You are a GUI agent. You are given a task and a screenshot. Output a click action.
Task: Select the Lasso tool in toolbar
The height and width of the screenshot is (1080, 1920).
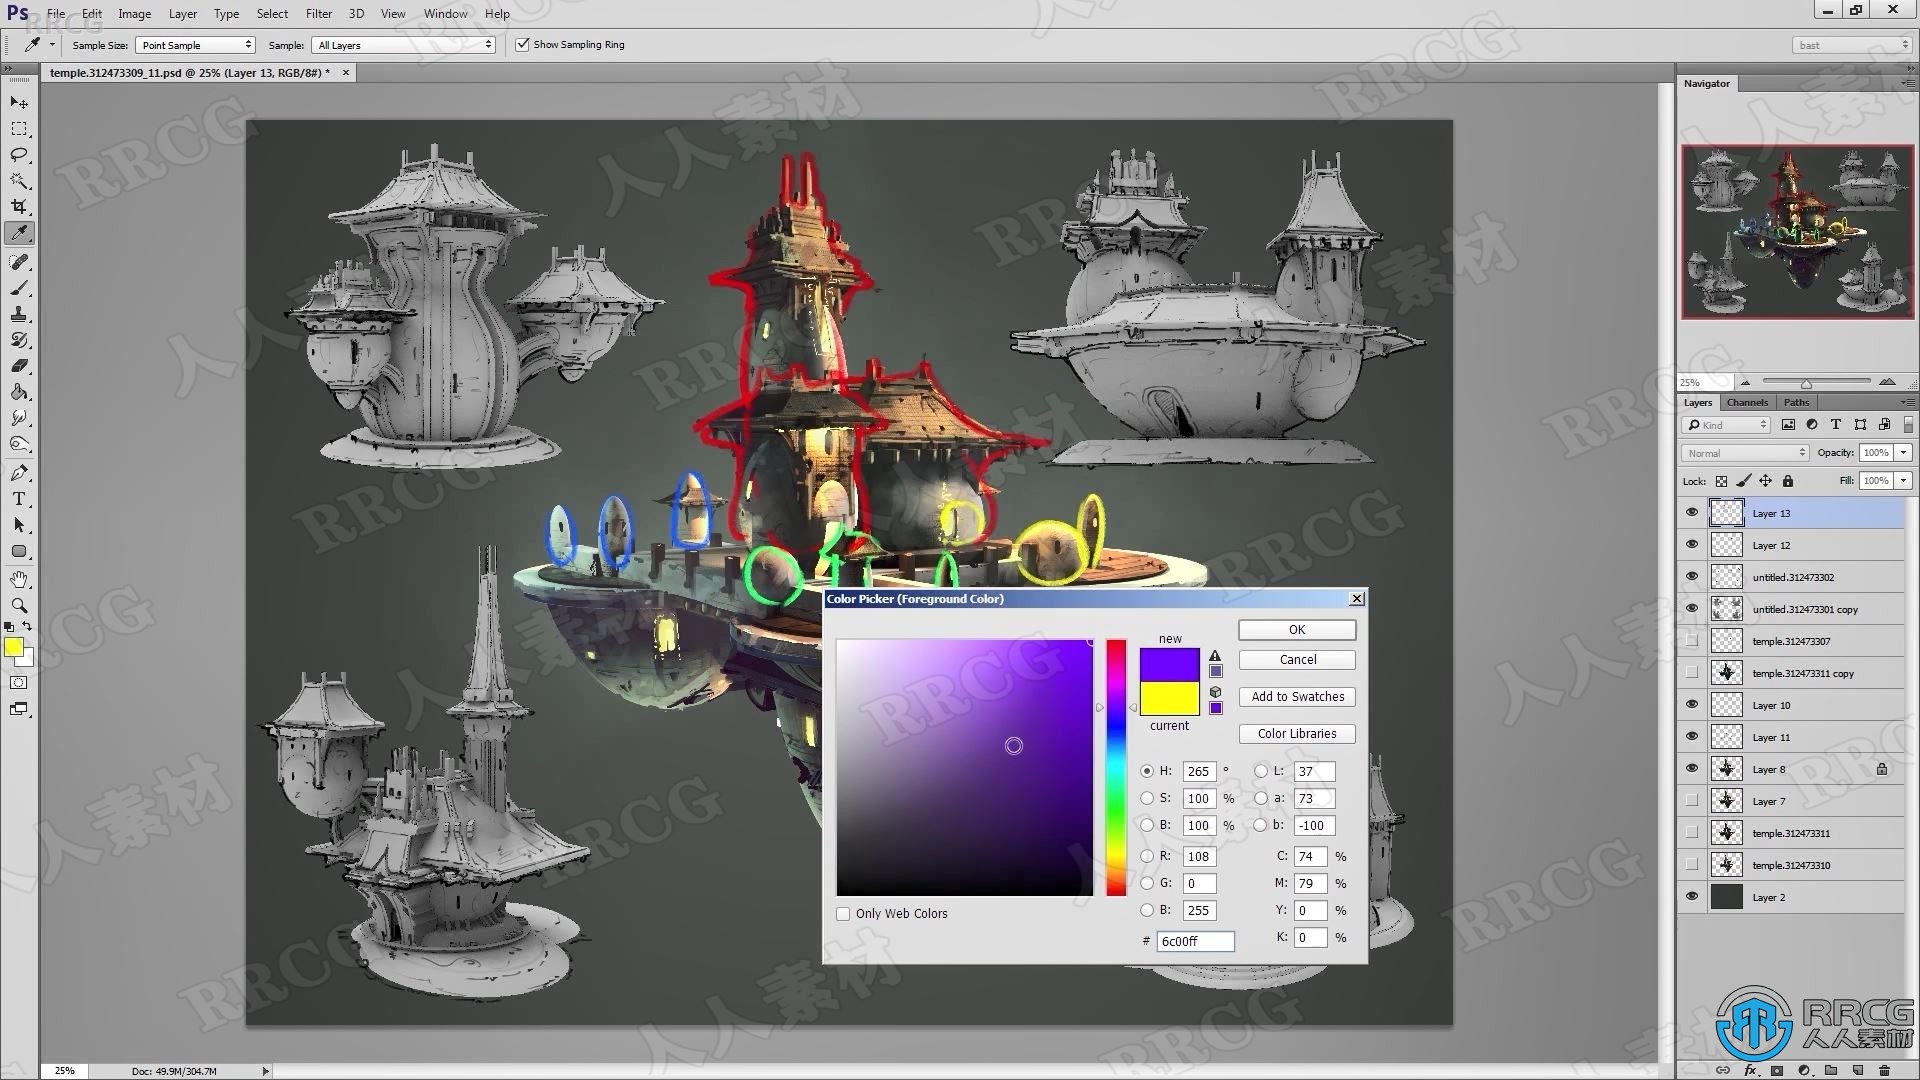tap(20, 156)
